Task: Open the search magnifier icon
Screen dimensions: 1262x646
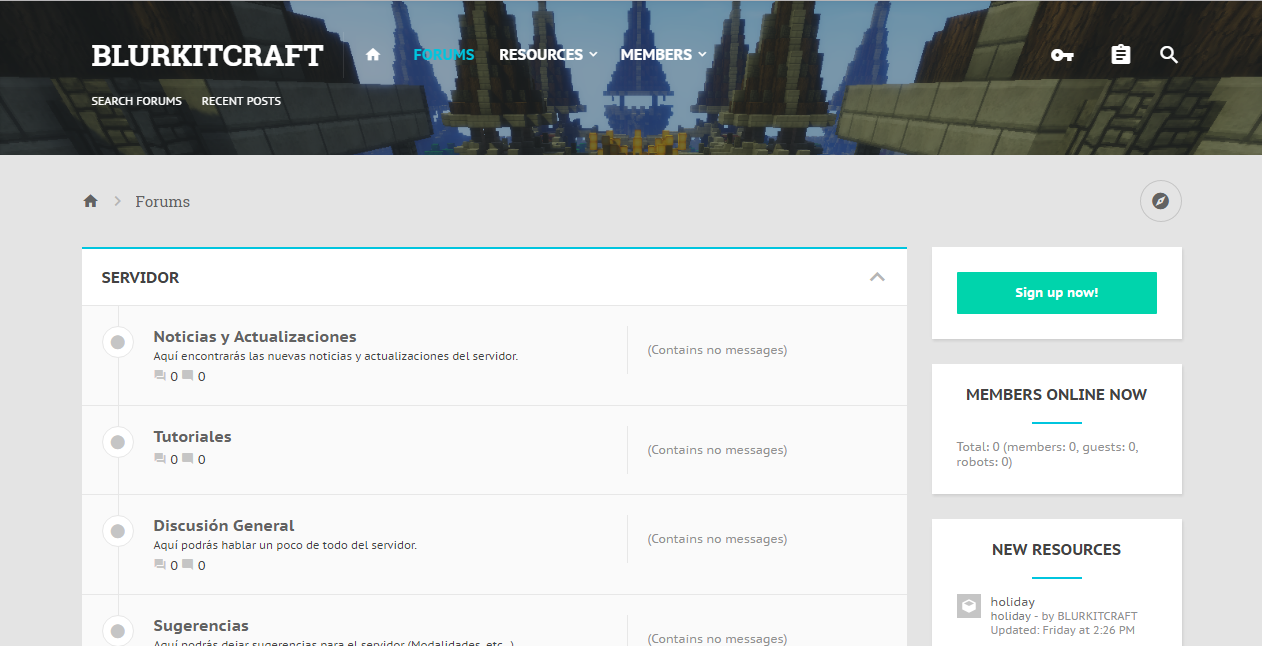Action: pyautogui.click(x=1168, y=55)
